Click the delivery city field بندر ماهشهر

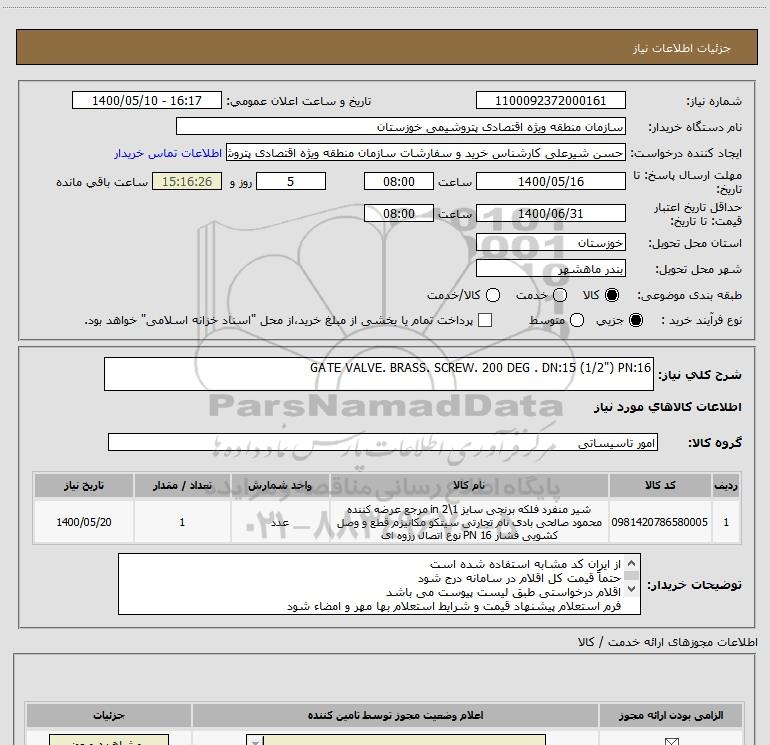[x=550, y=268]
